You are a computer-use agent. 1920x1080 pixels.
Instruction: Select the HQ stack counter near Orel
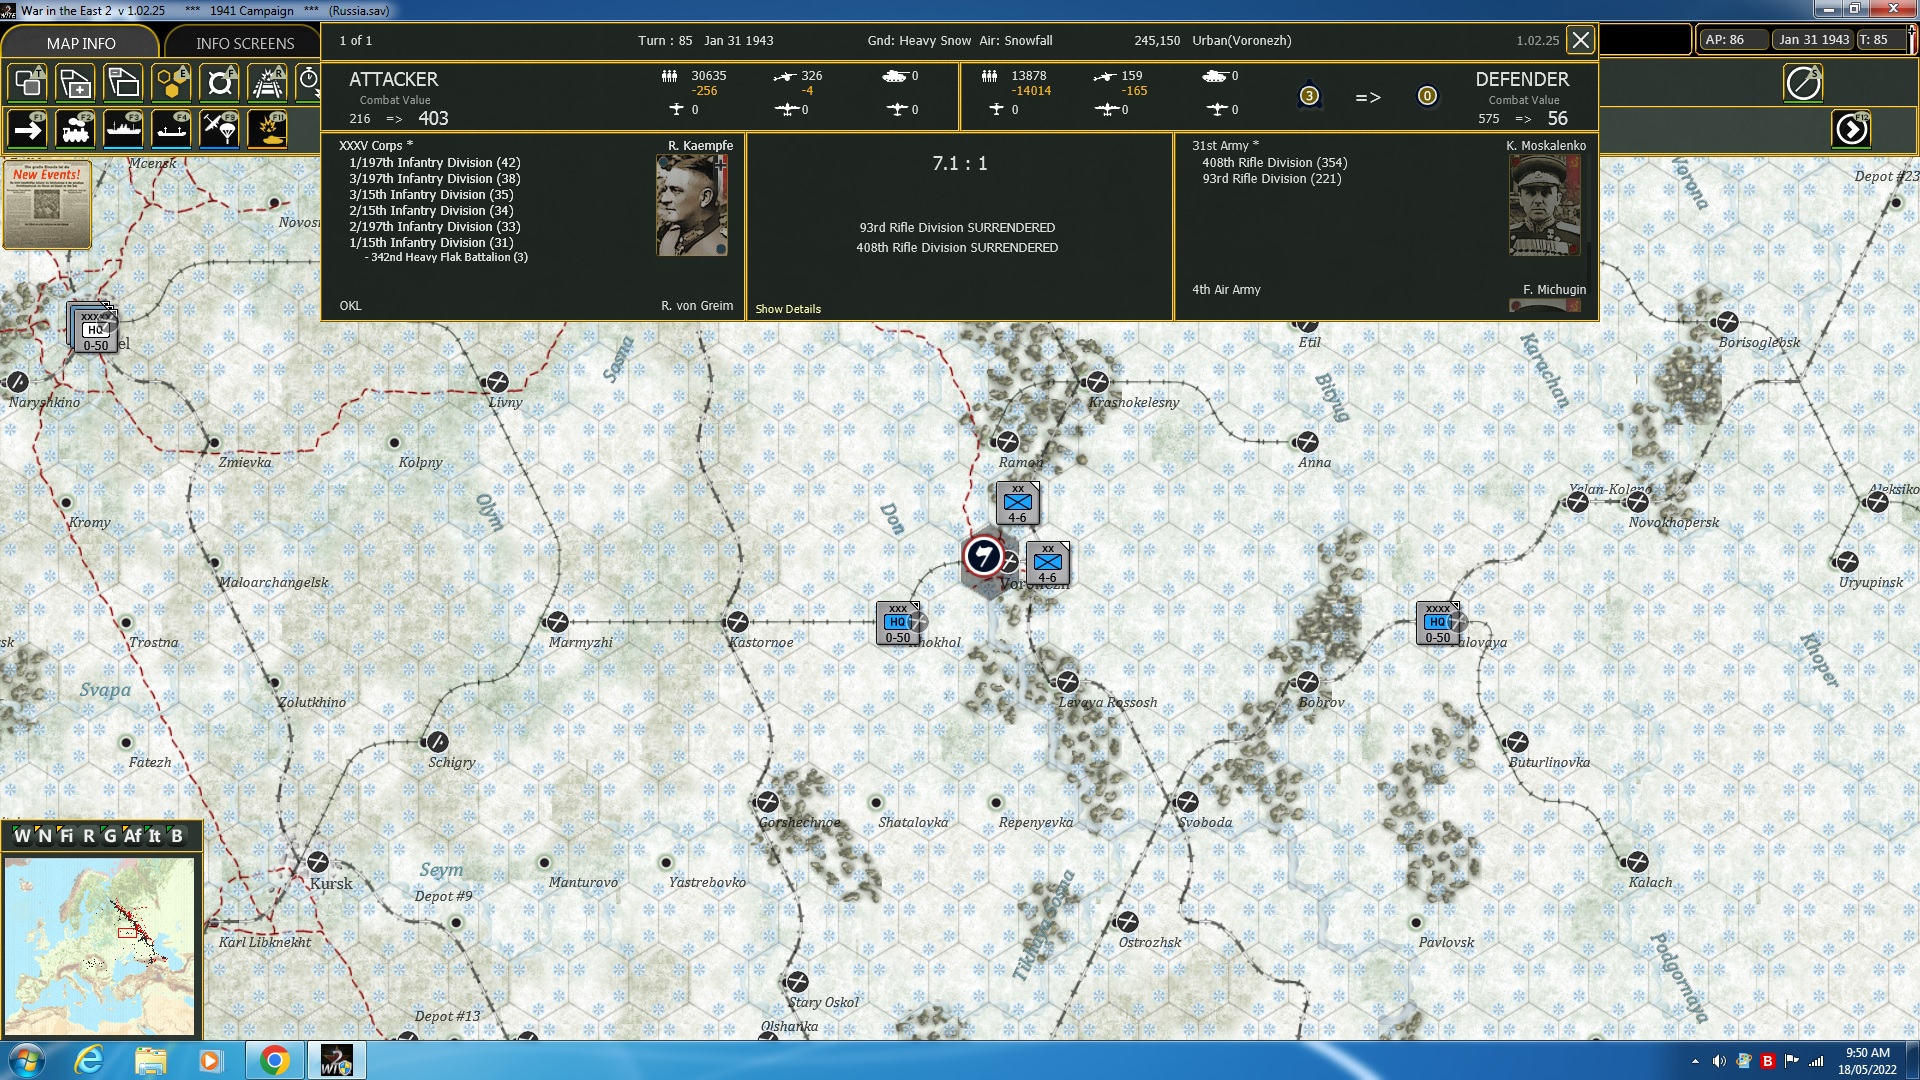(x=94, y=328)
